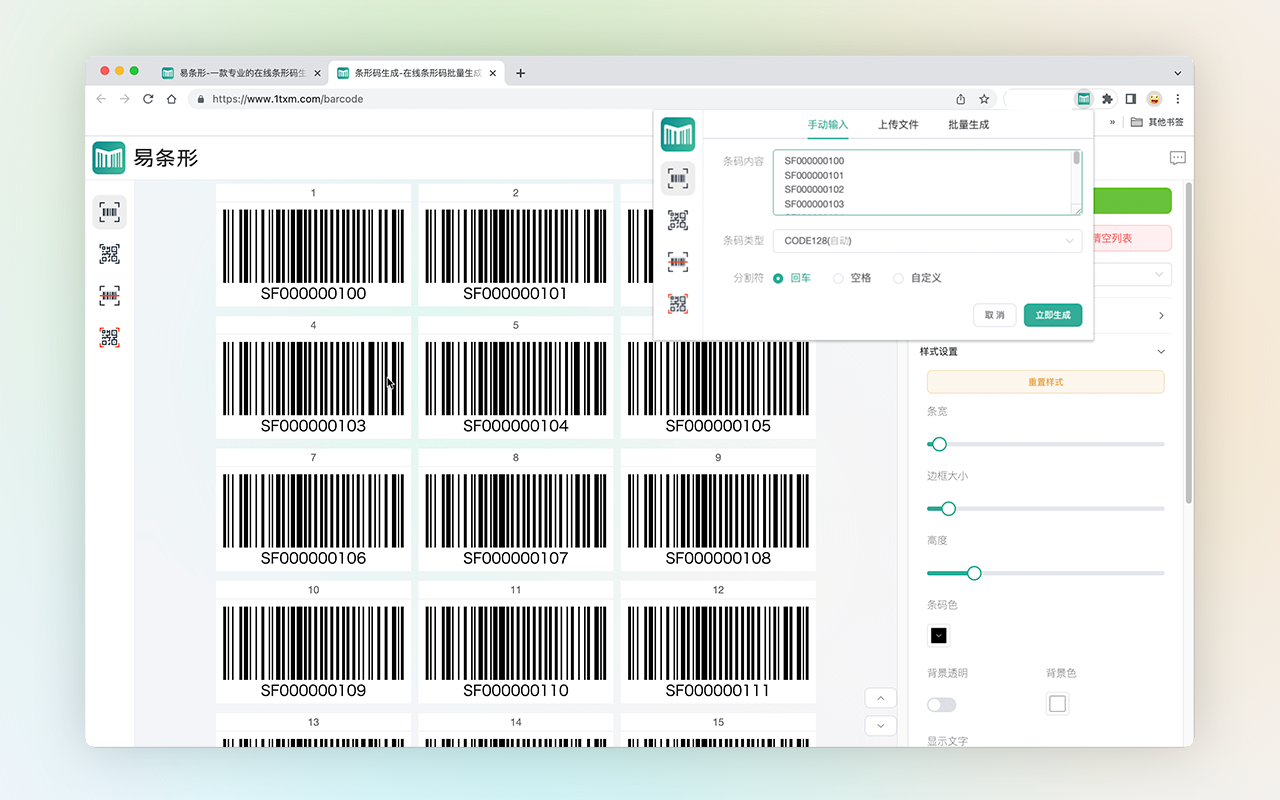Collapse the 样式设置 section

1160,352
